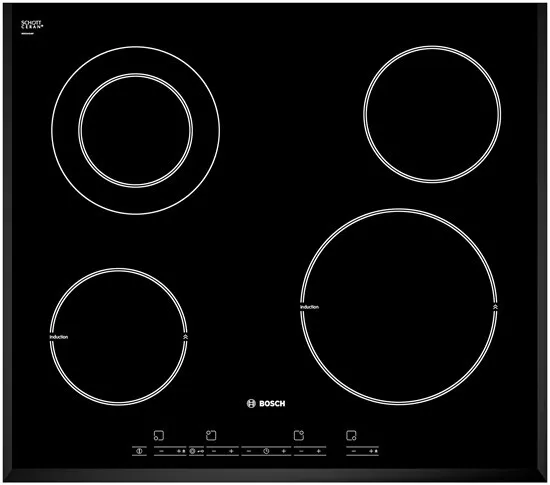This screenshot has width=550, height=485.
Task: Decrease the front-left zone power with minus
Action: (161, 451)
